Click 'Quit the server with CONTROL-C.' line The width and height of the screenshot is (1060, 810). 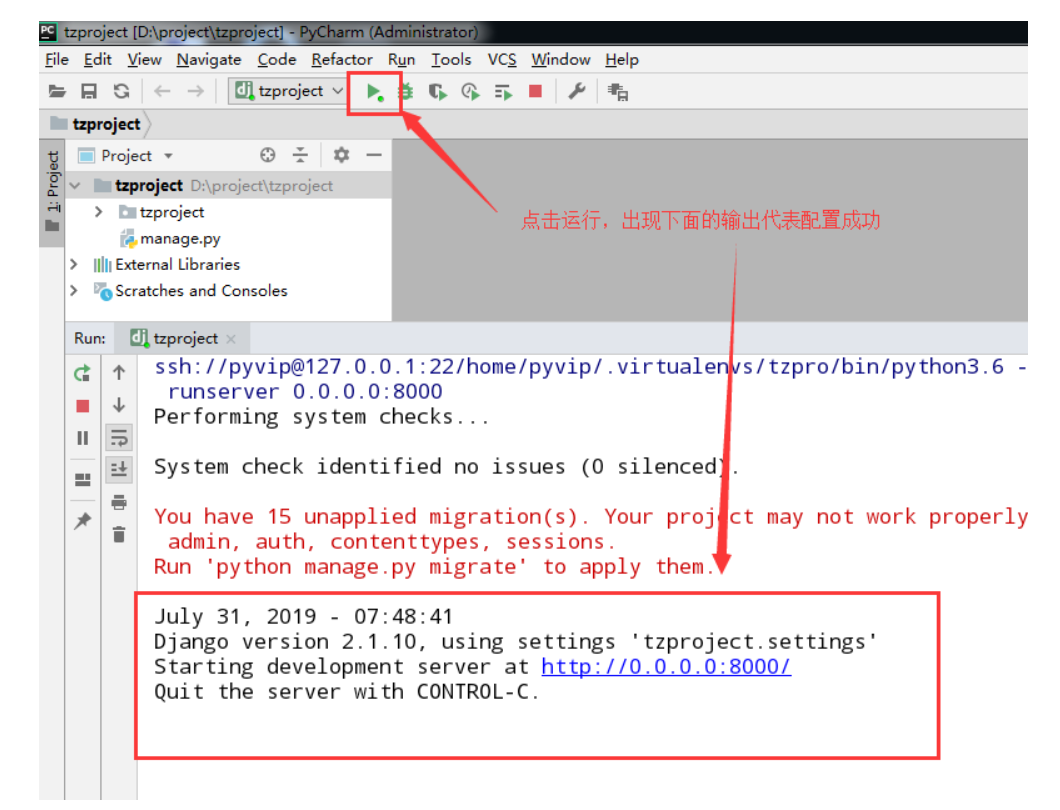click(x=346, y=692)
